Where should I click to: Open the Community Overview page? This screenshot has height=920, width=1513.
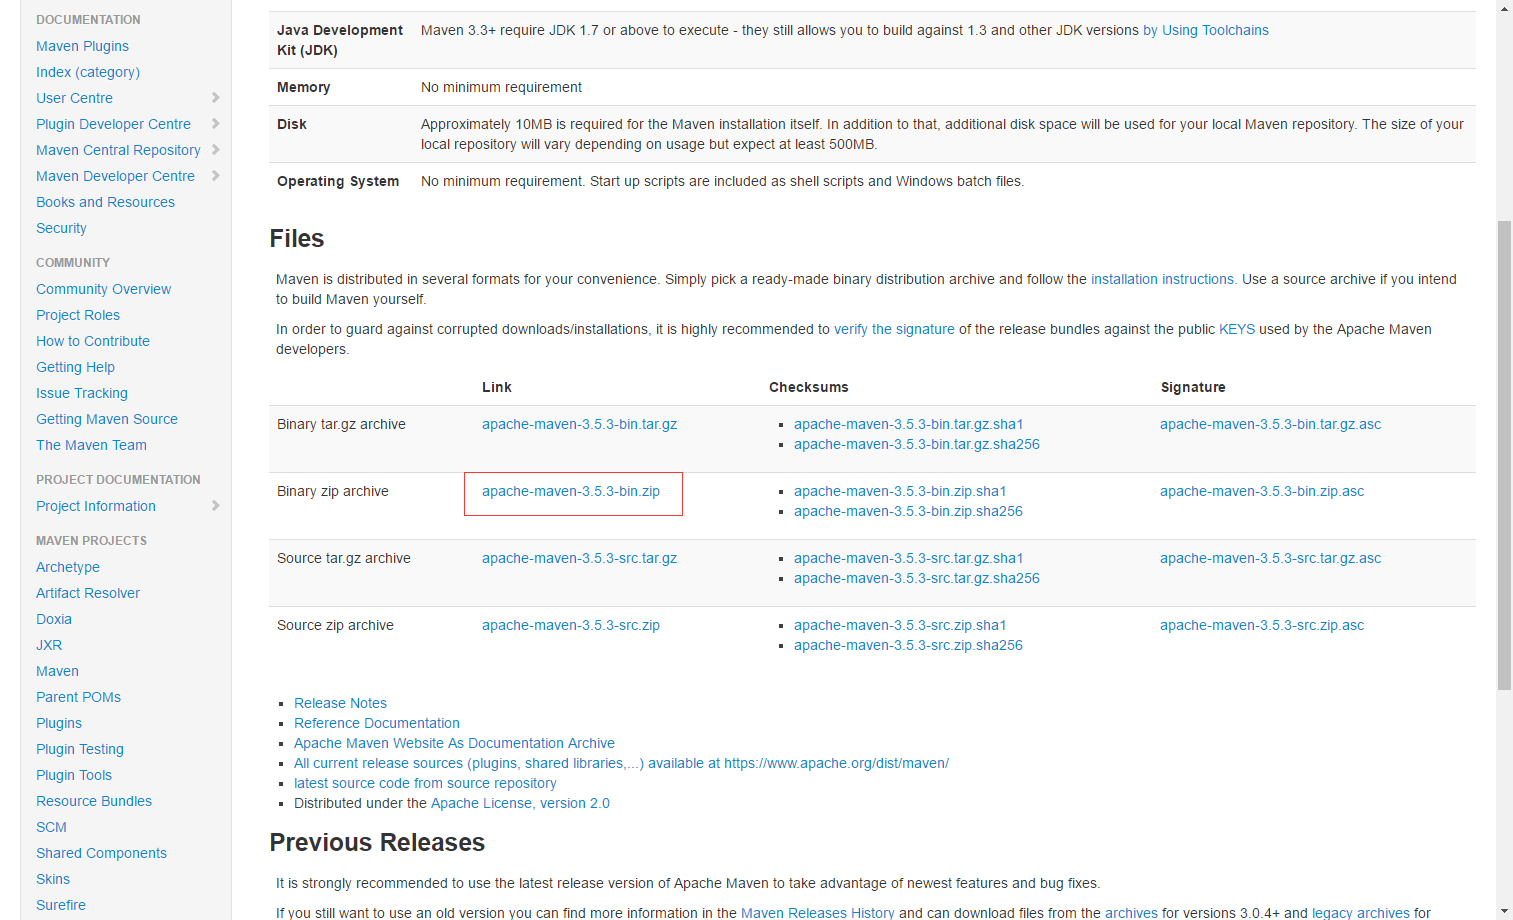pyautogui.click(x=103, y=289)
